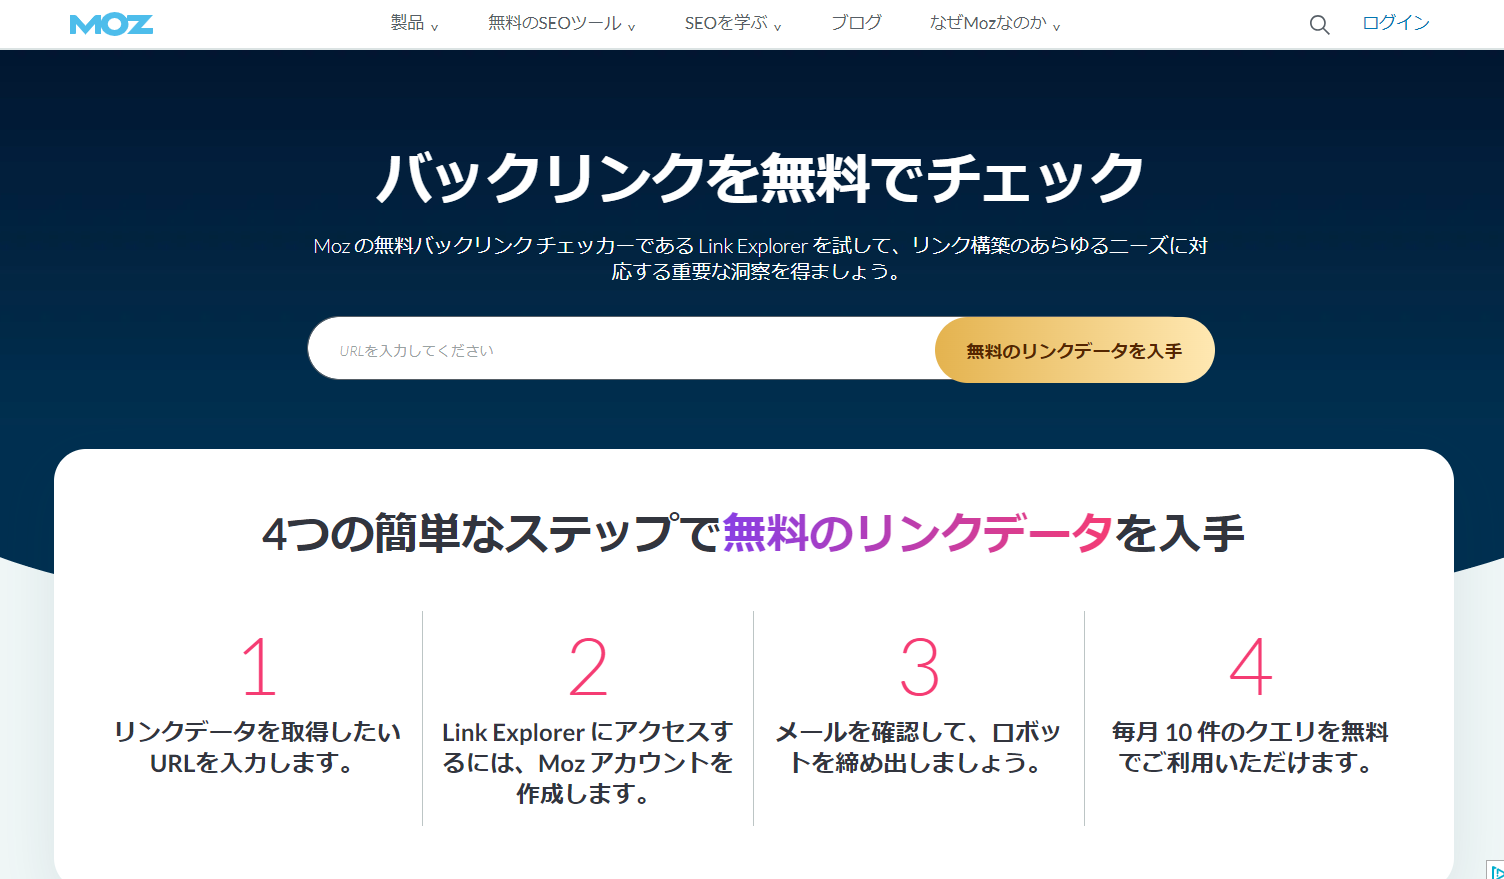1504x879 pixels.
Task: Click the ログイン link
Action: [x=1396, y=23]
